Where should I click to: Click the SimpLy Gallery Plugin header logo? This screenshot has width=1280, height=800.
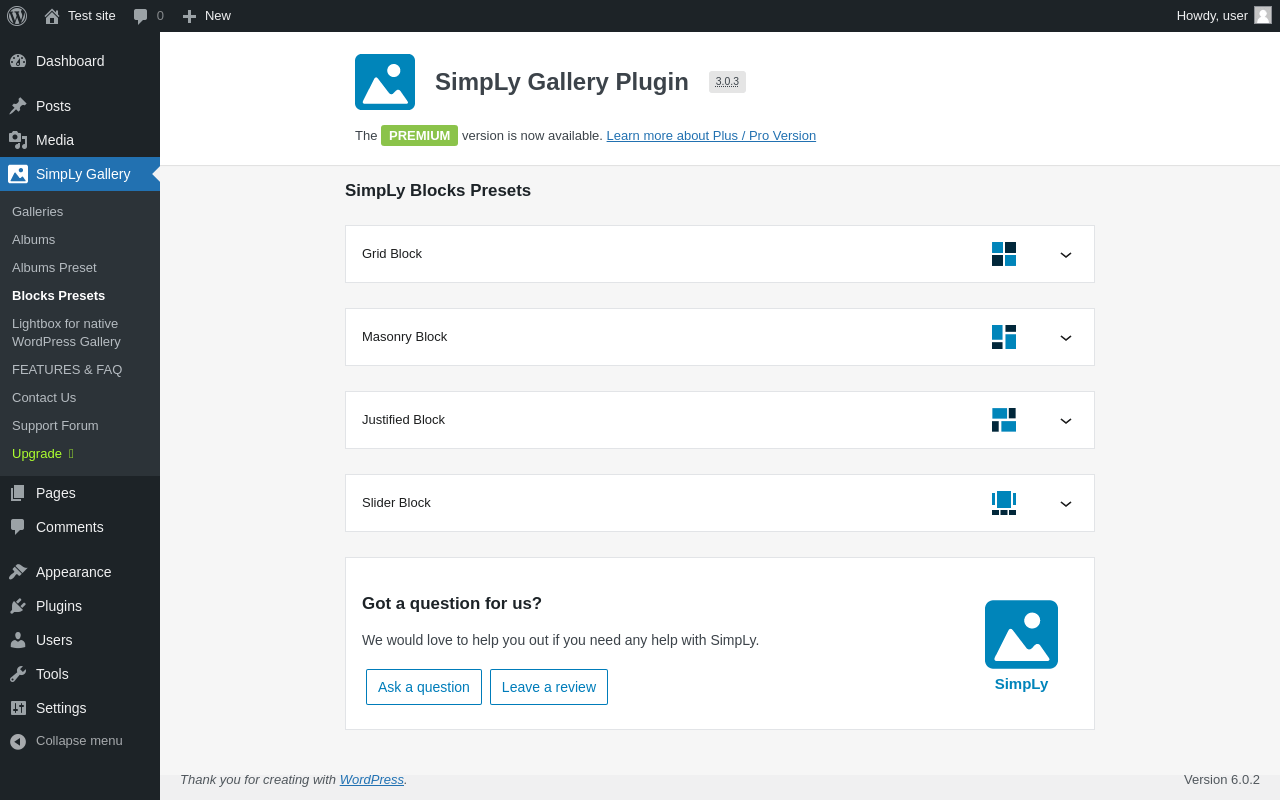(x=385, y=82)
